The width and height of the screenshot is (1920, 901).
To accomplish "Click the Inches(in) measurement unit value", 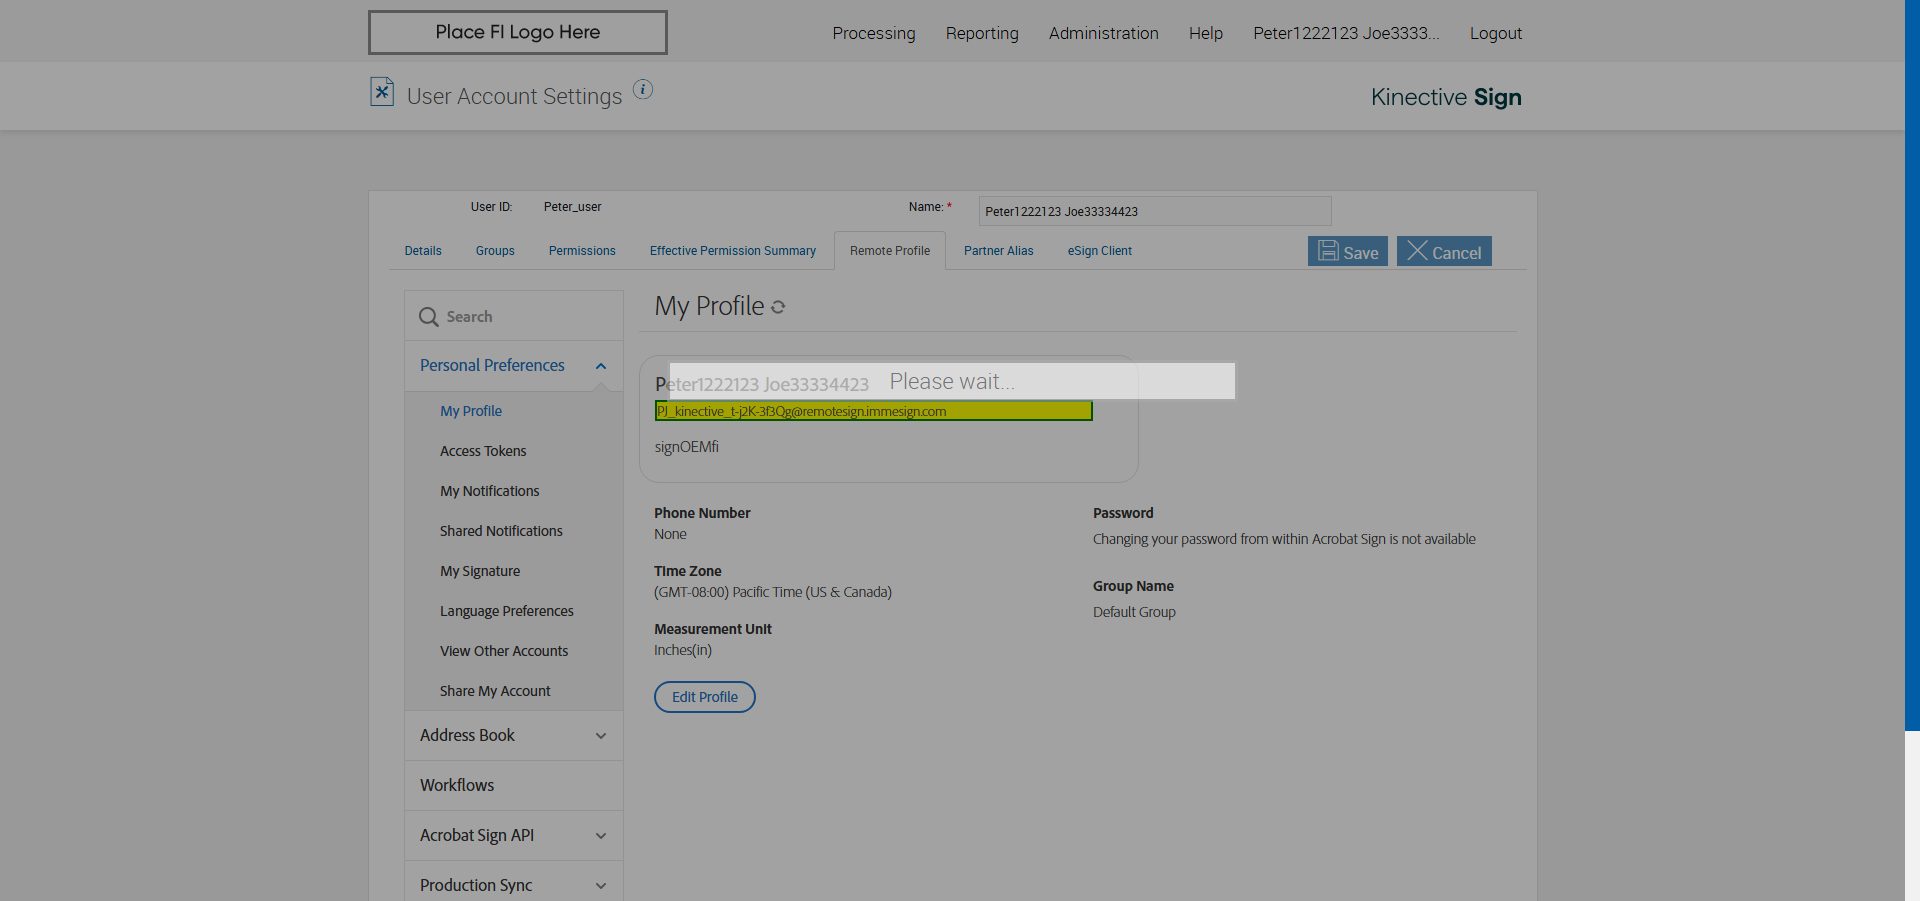I will [683, 650].
